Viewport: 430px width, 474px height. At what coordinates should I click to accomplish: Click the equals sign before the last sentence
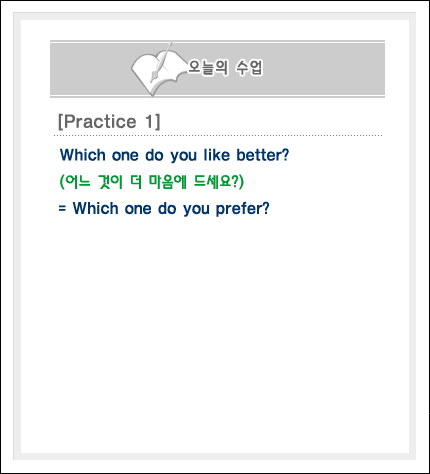click(62, 209)
